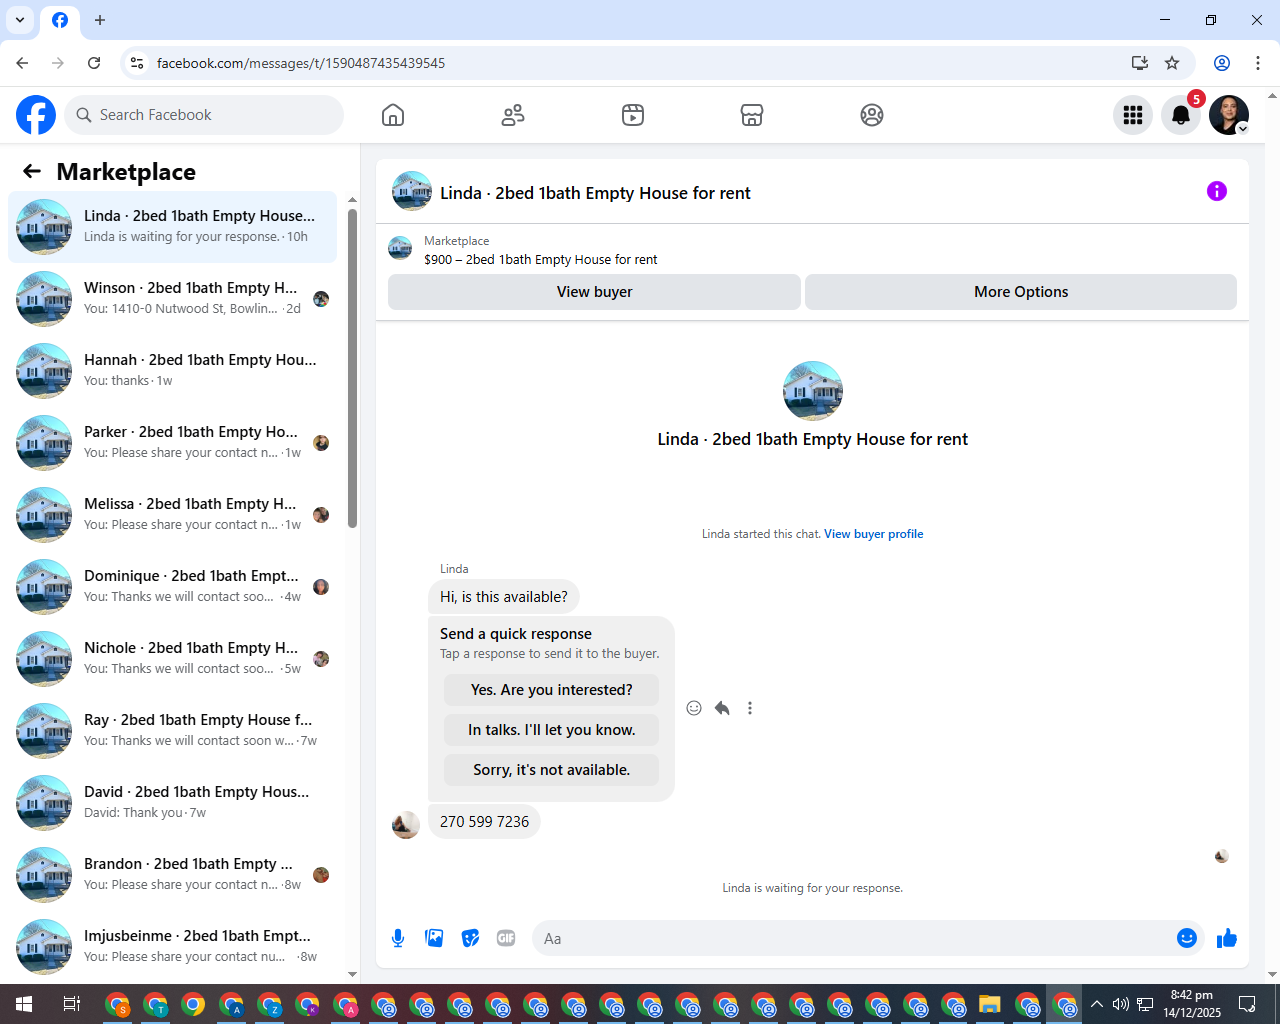Click the View buyer button
1280x1024 pixels.
click(594, 292)
